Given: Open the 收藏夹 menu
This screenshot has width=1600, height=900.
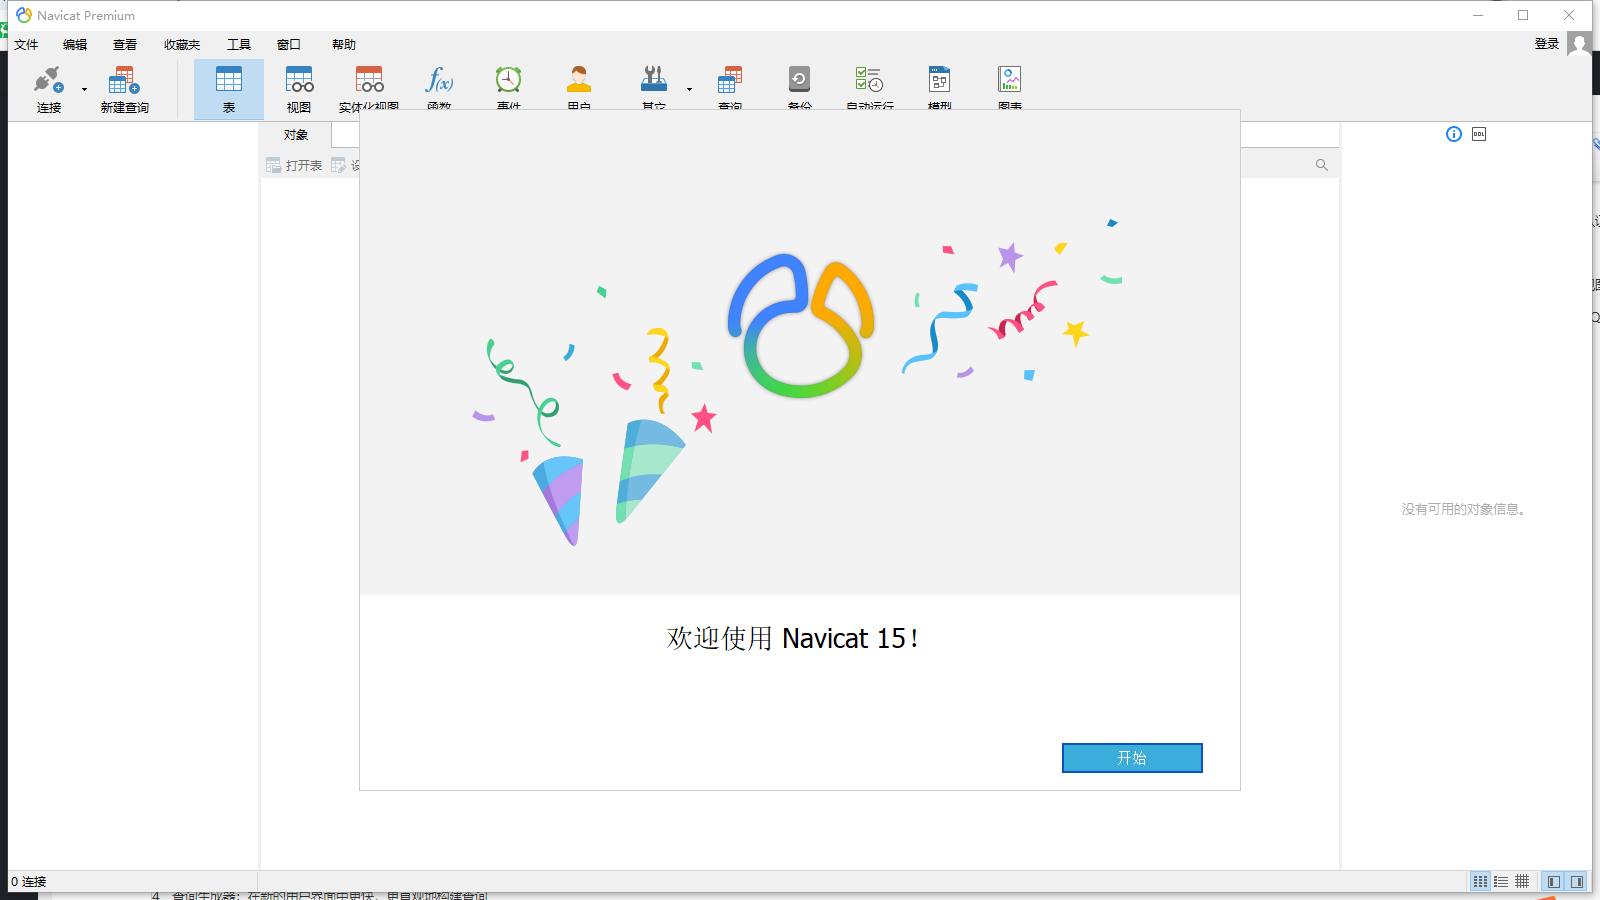Looking at the screenshot, I should [182, 44].
